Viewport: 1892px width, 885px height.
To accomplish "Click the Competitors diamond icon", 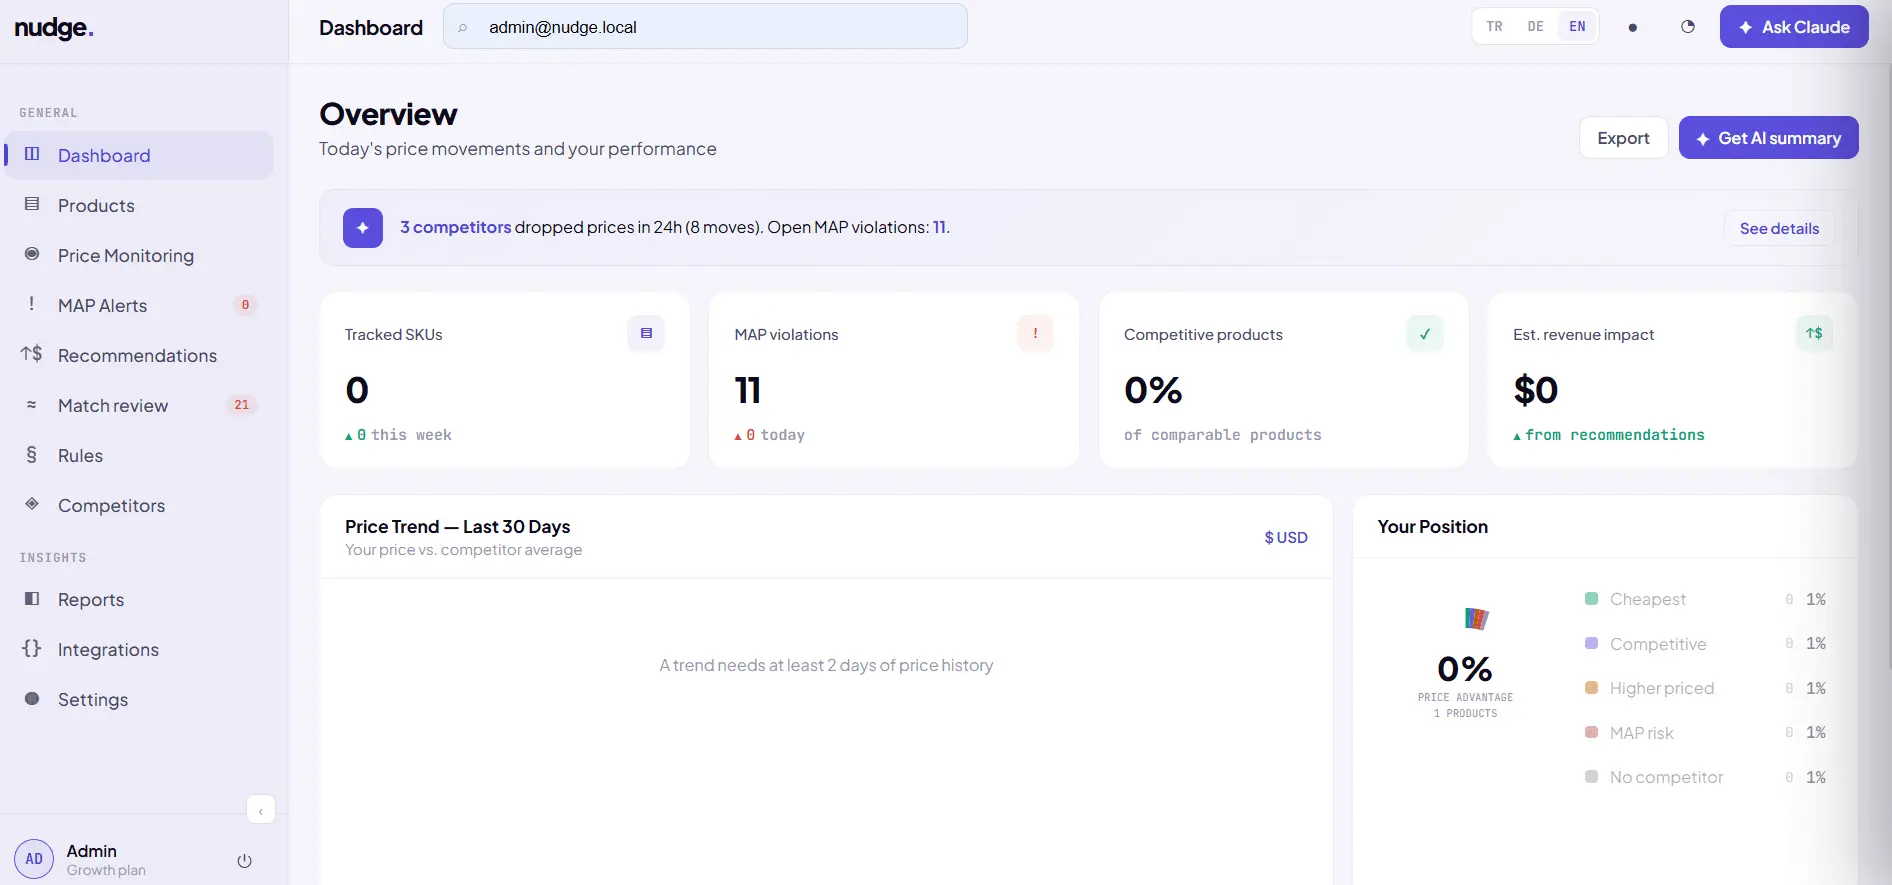I will [32, 504].
